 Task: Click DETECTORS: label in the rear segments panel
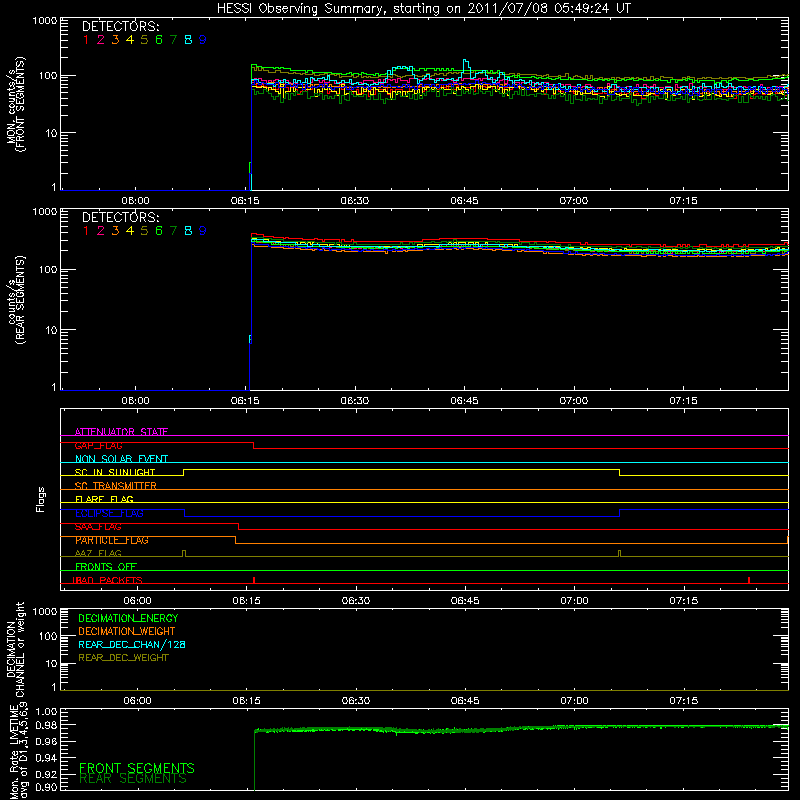point(120,217)
